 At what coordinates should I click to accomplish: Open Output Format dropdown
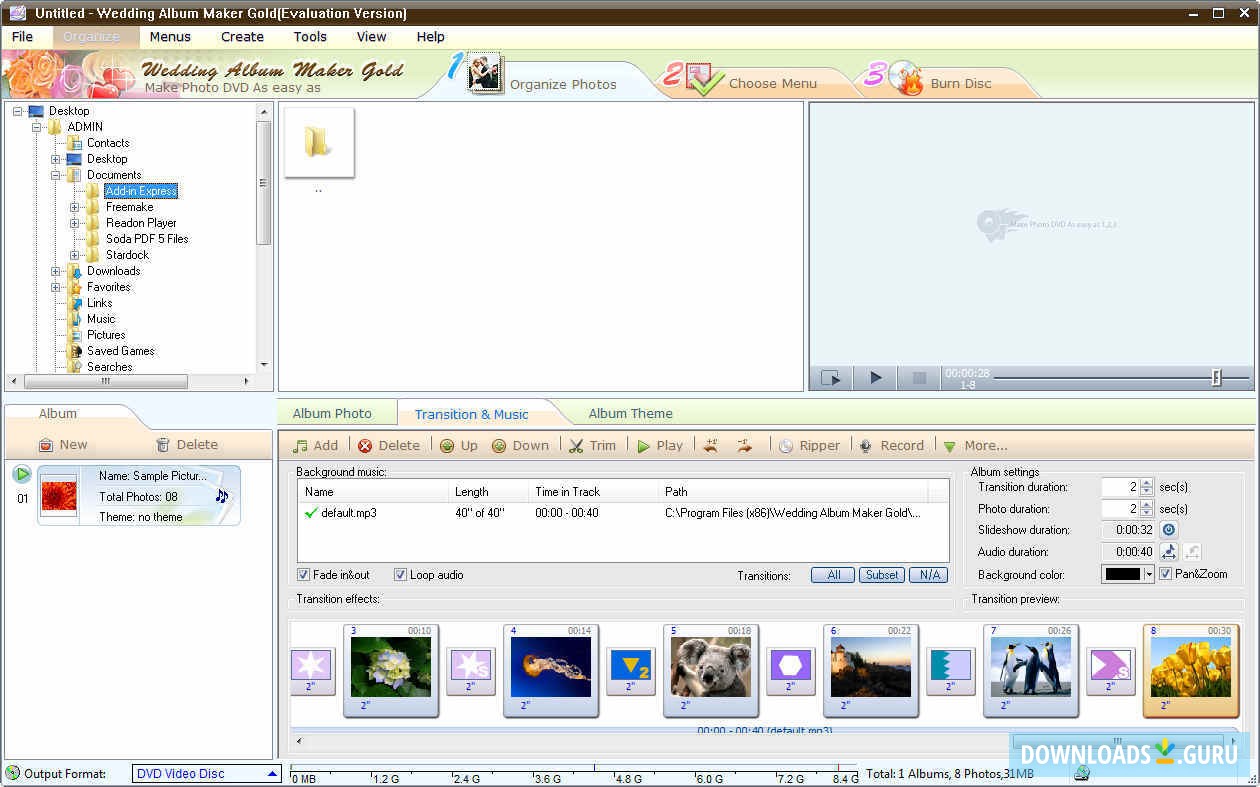coord(207,774)
